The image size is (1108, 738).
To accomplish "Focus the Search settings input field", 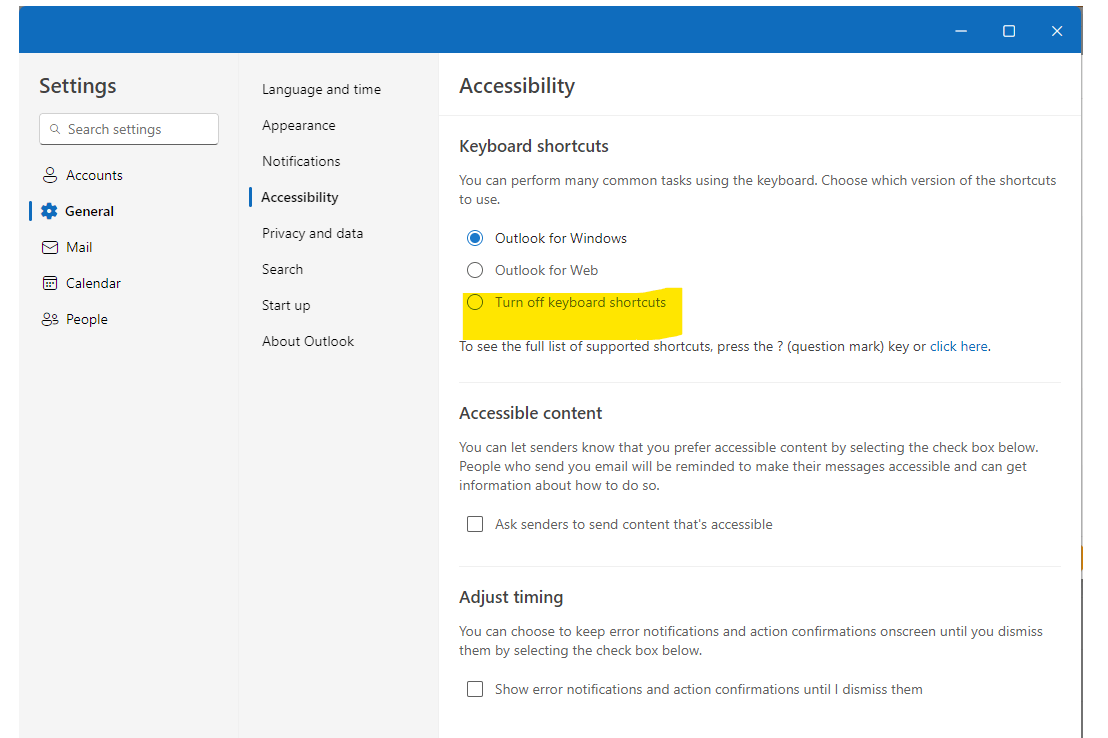I will point(129,129).
